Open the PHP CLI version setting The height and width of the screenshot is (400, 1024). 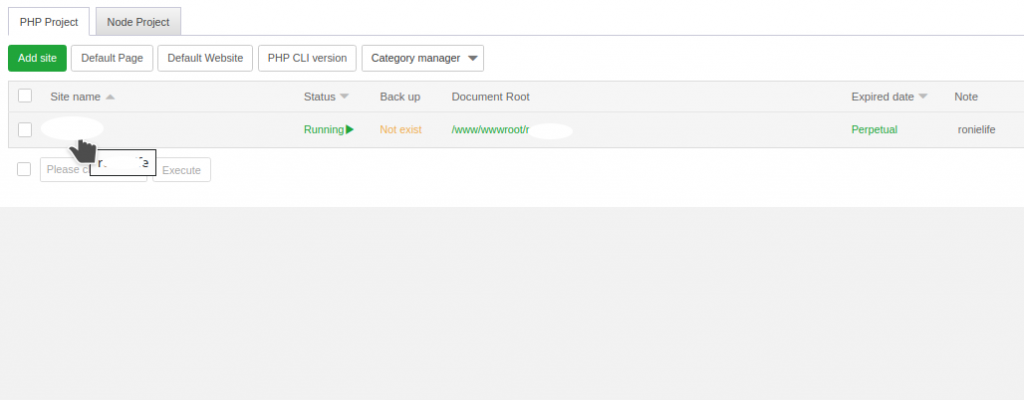(x=307, y=58)
